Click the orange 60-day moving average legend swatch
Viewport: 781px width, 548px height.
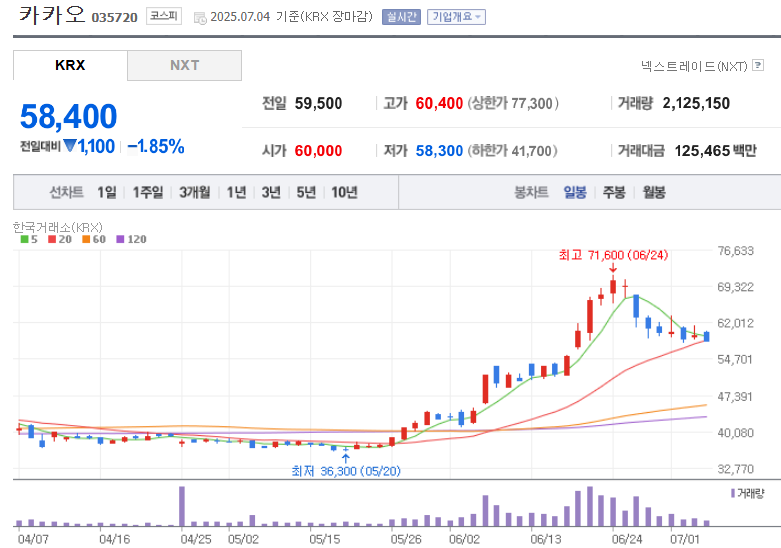tap(86, 240)
